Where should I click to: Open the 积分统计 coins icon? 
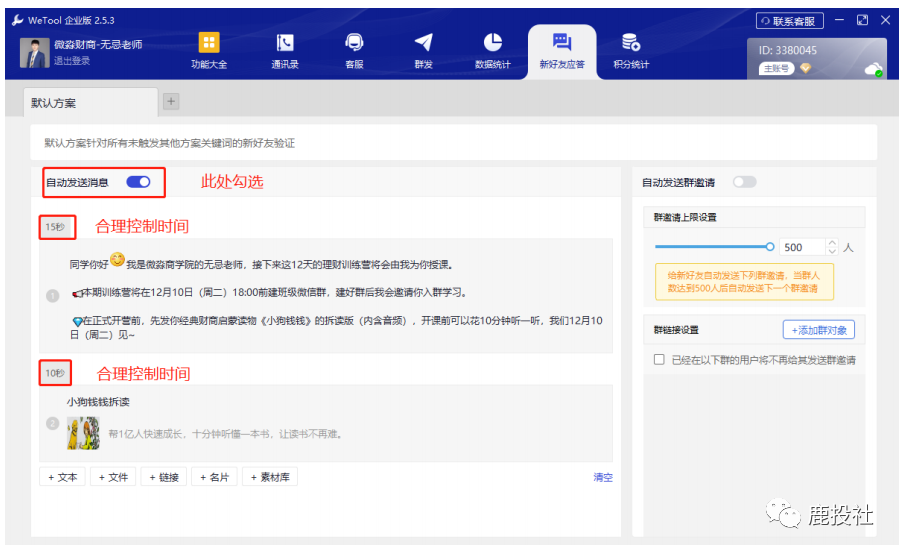pos(631,42)
